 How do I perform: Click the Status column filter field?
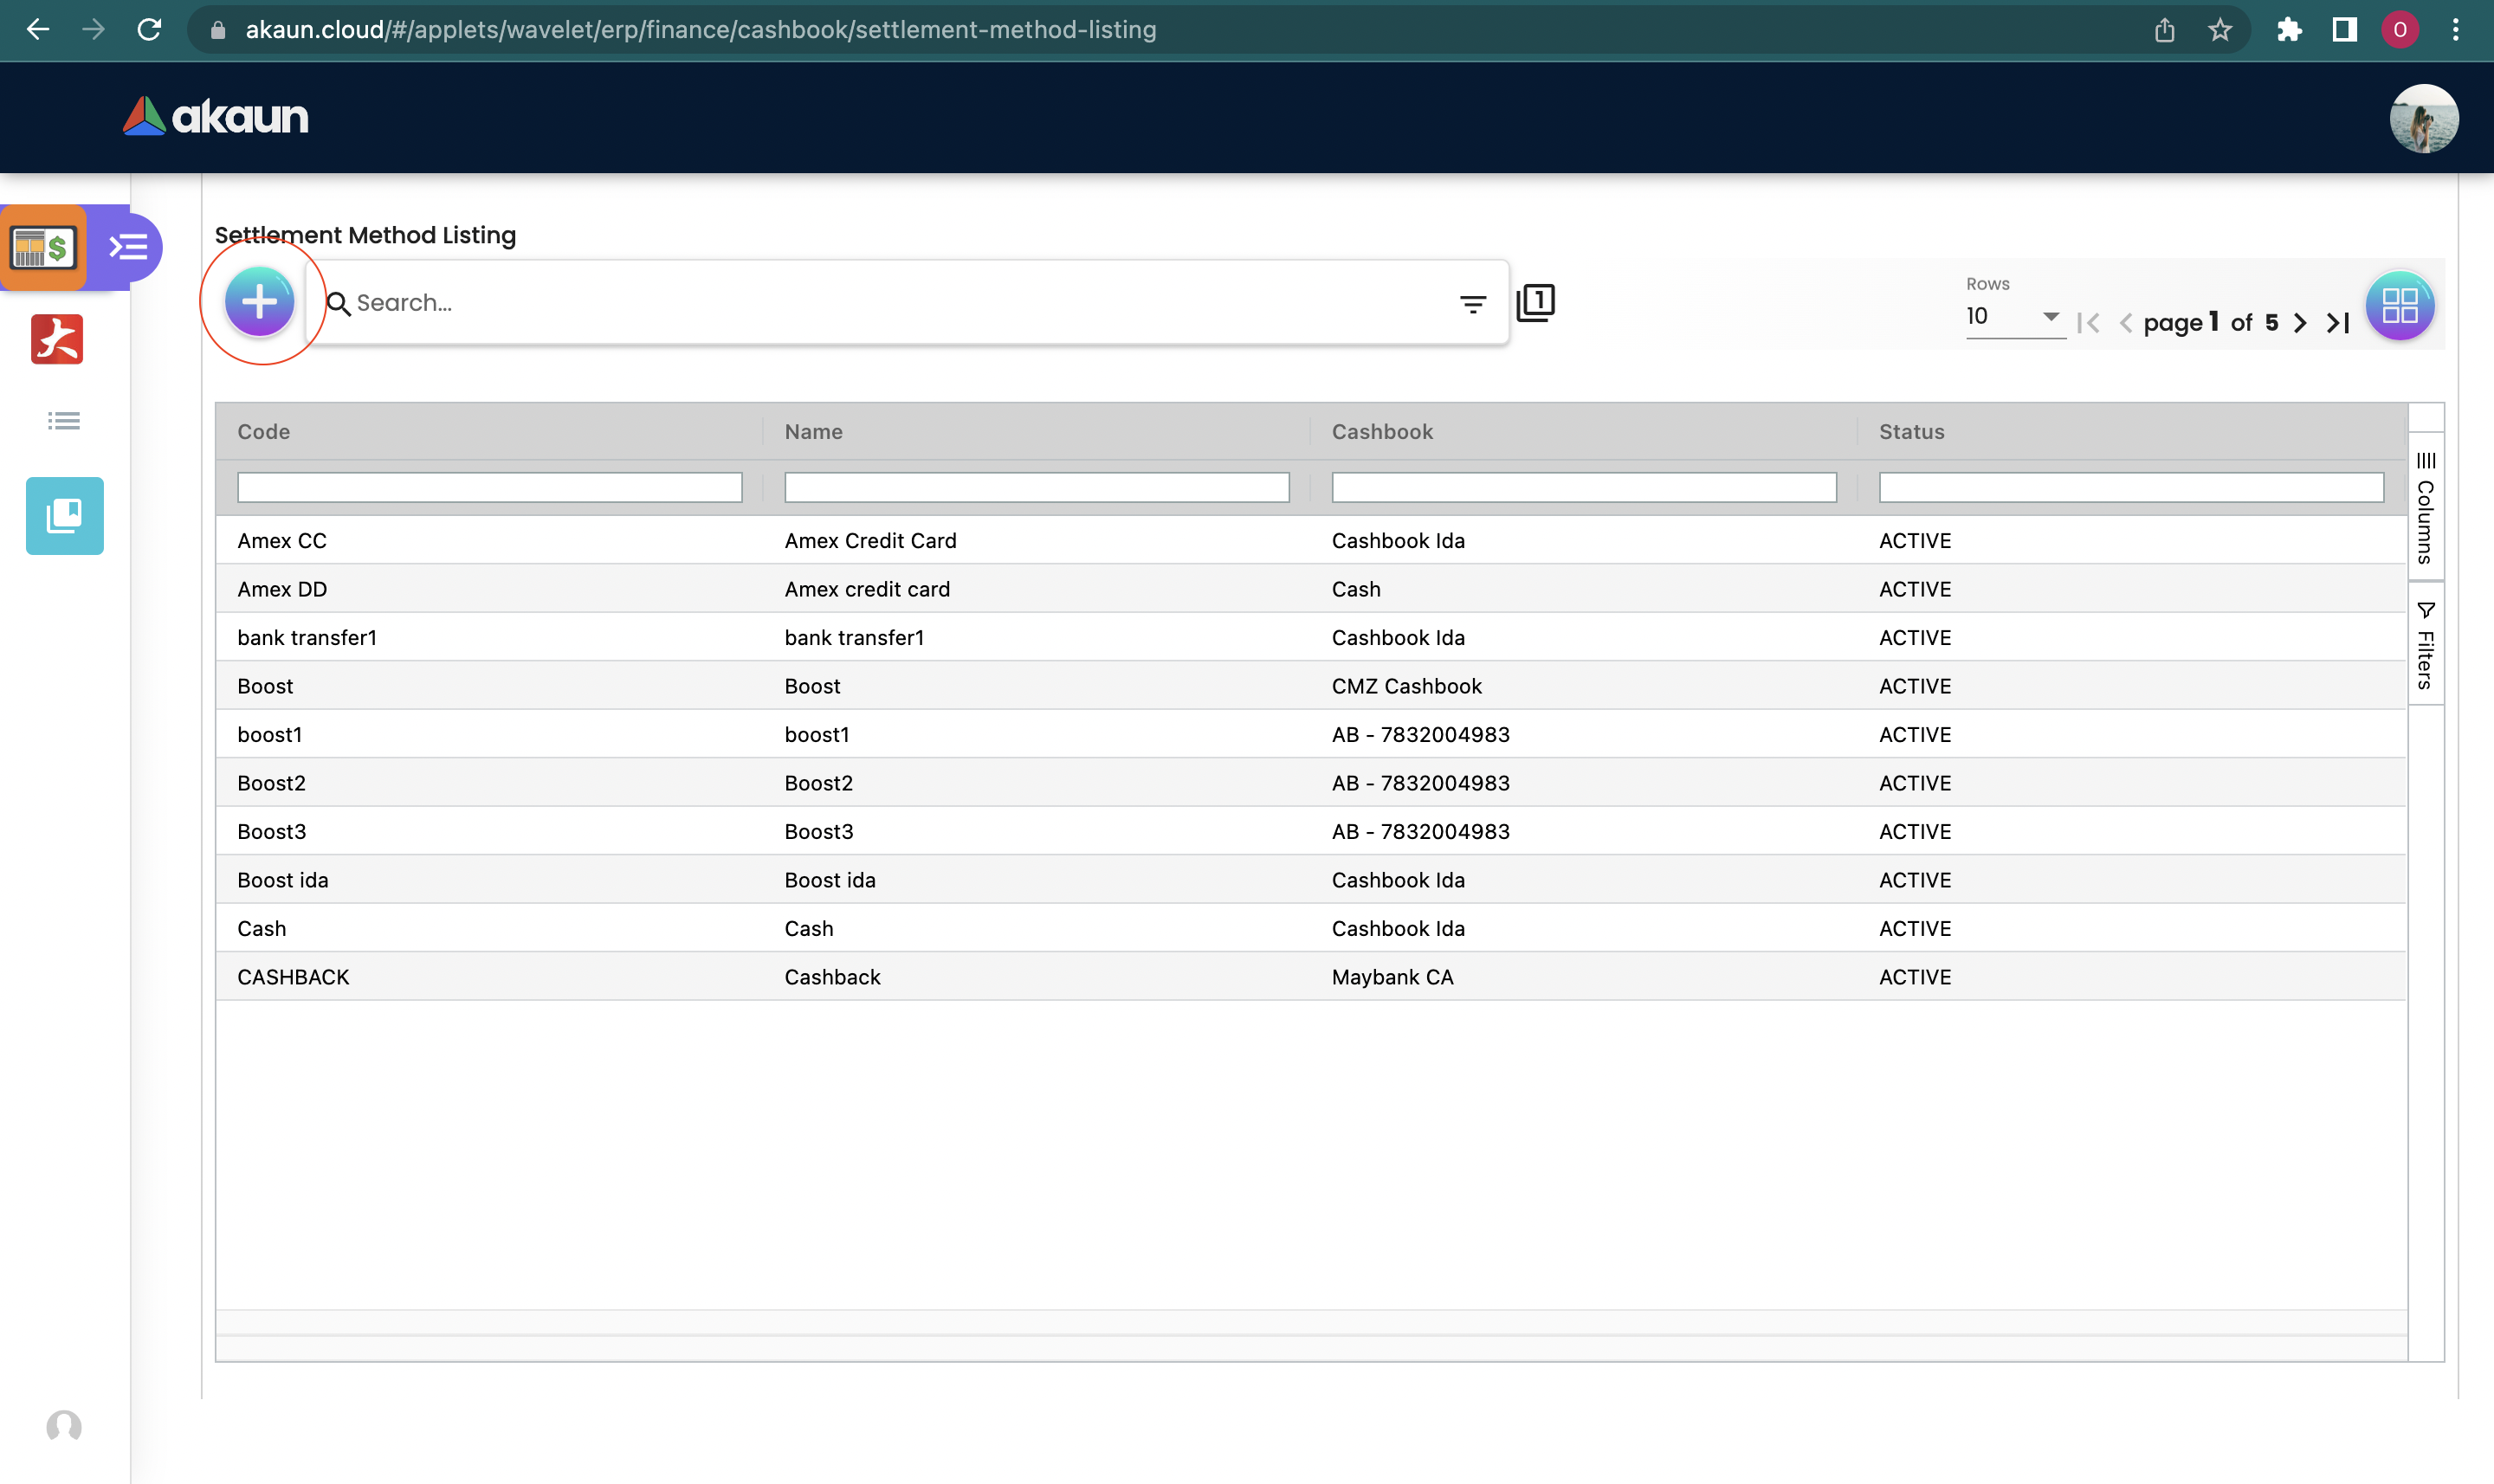pos(2130,488)
